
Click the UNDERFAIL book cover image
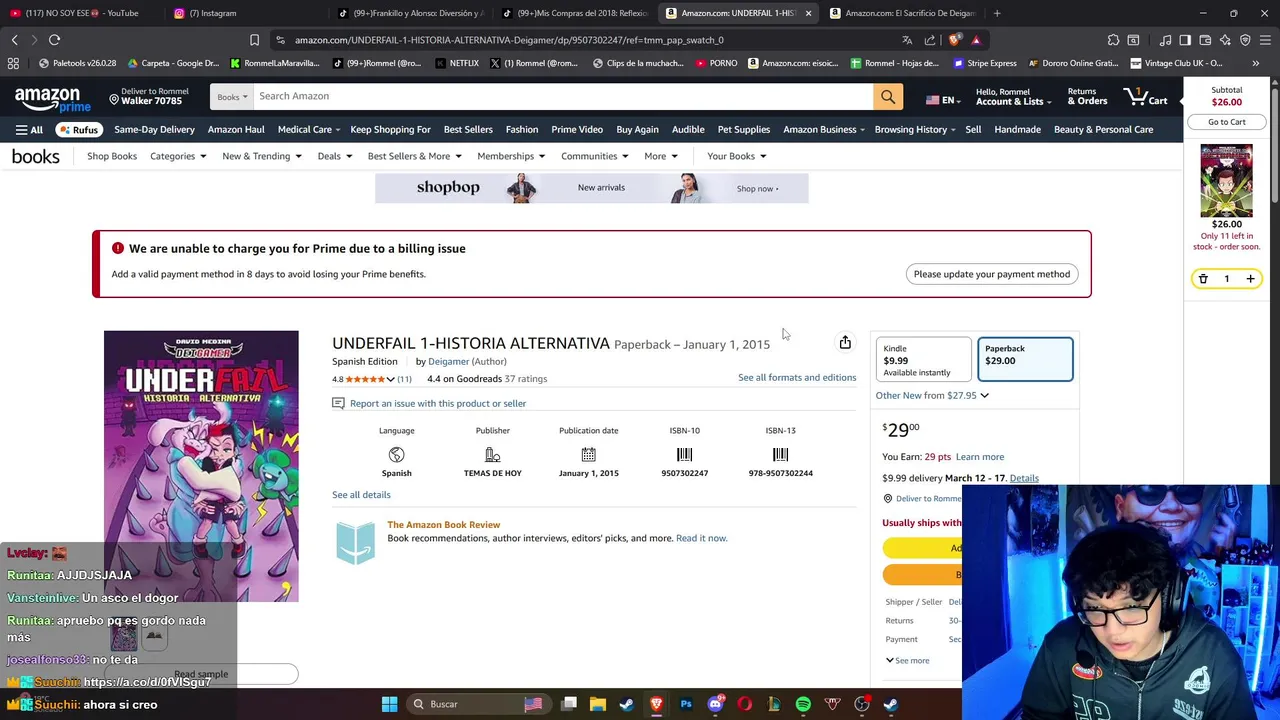(x=201, y=466)
